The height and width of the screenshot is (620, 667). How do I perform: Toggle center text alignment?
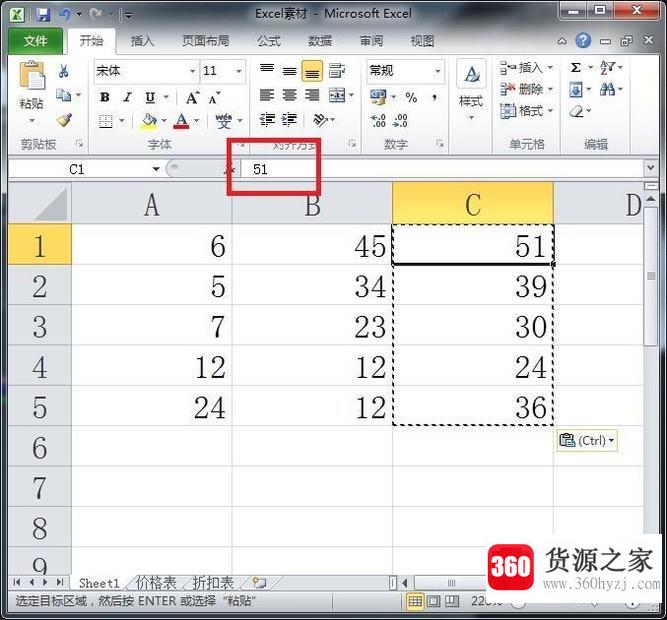click(289, 95)
